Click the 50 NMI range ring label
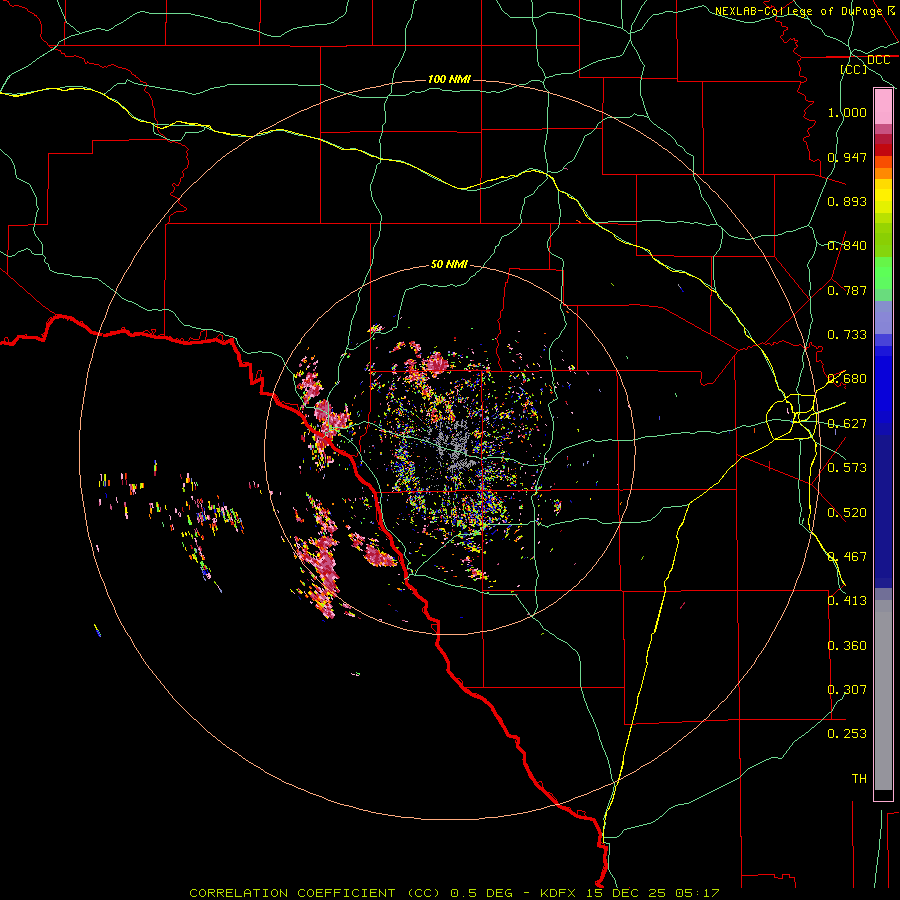This screenshot has height=900, width=900. (449, 264)
